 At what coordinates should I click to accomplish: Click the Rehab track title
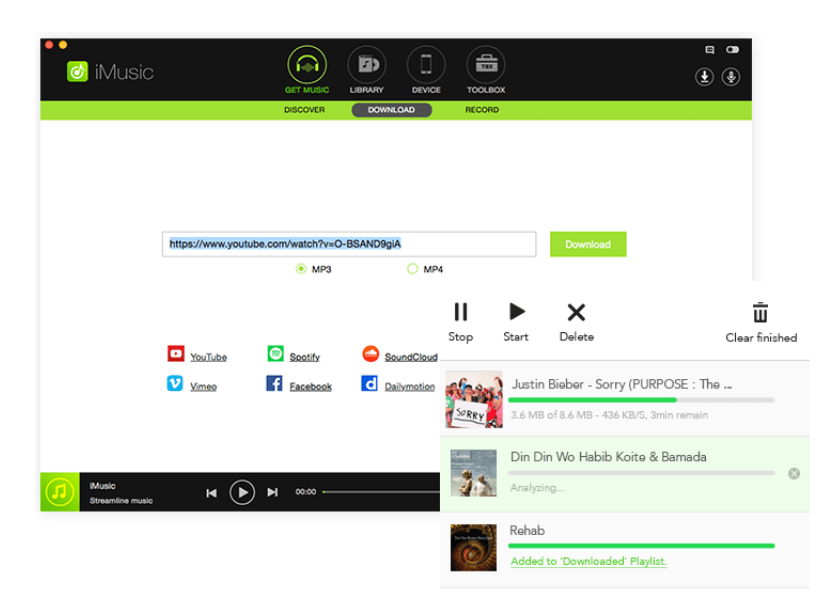click(527, 531)
